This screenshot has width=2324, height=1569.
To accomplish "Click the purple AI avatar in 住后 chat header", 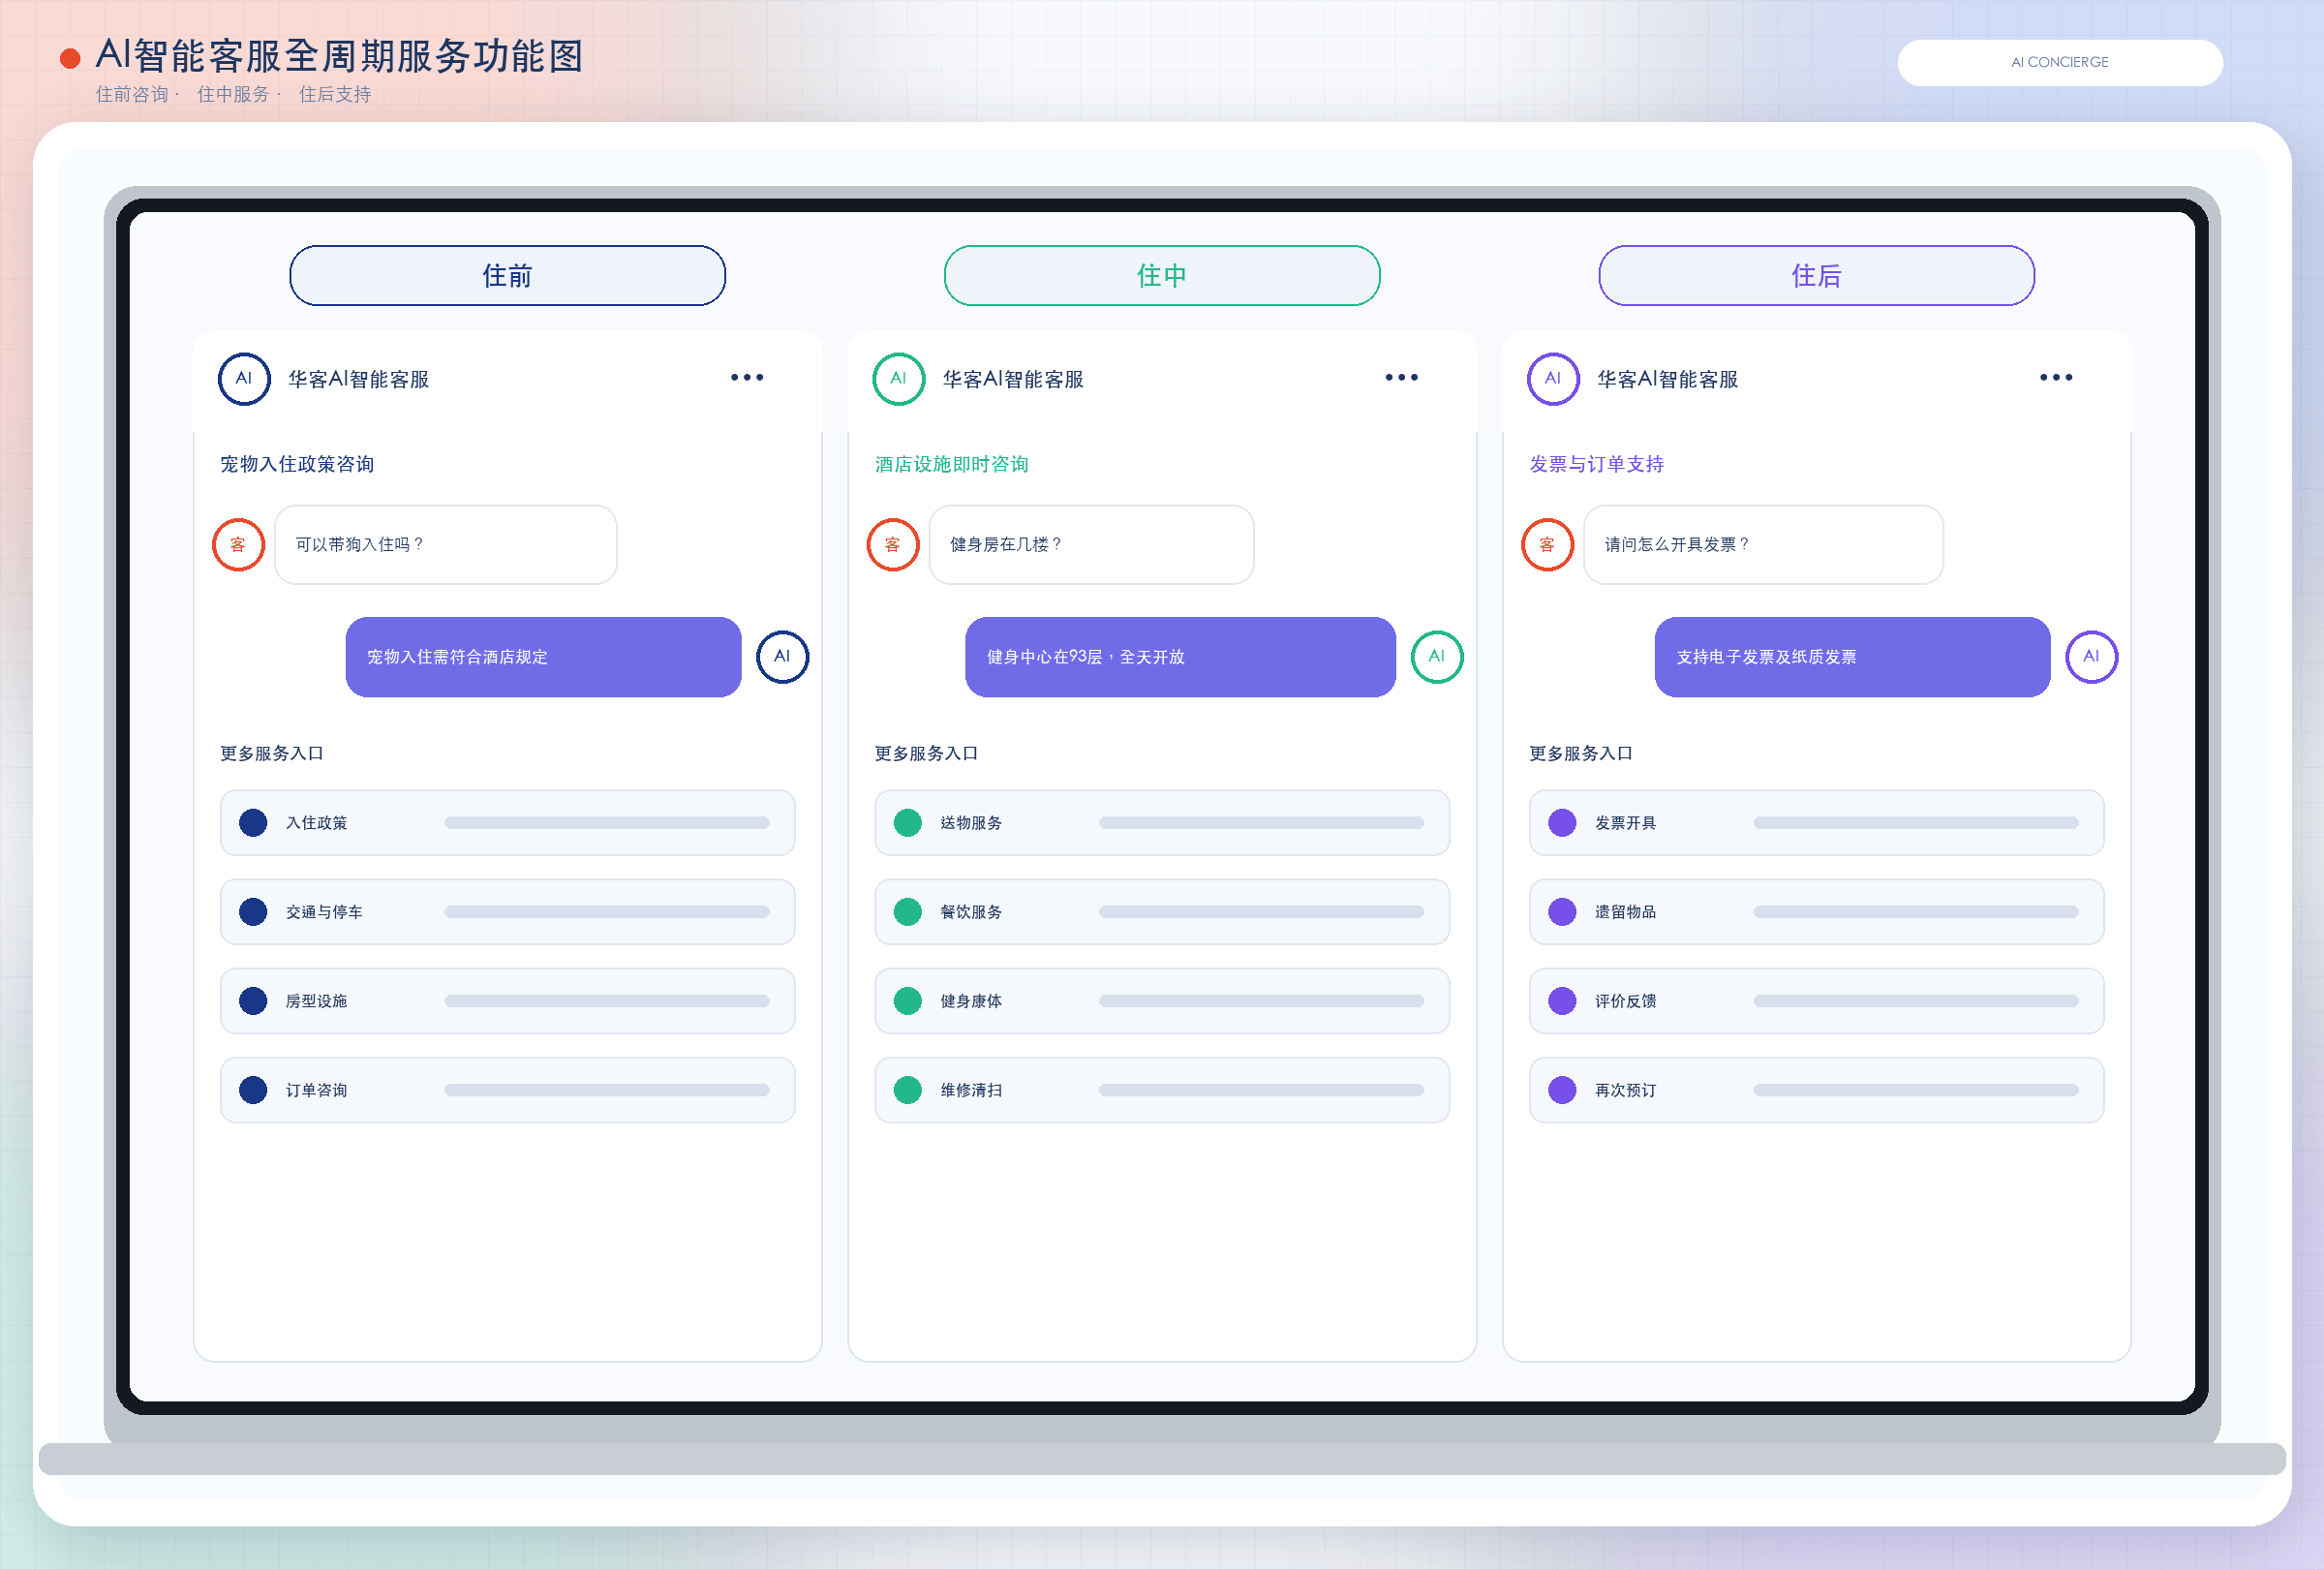I will coord(1553,379).
